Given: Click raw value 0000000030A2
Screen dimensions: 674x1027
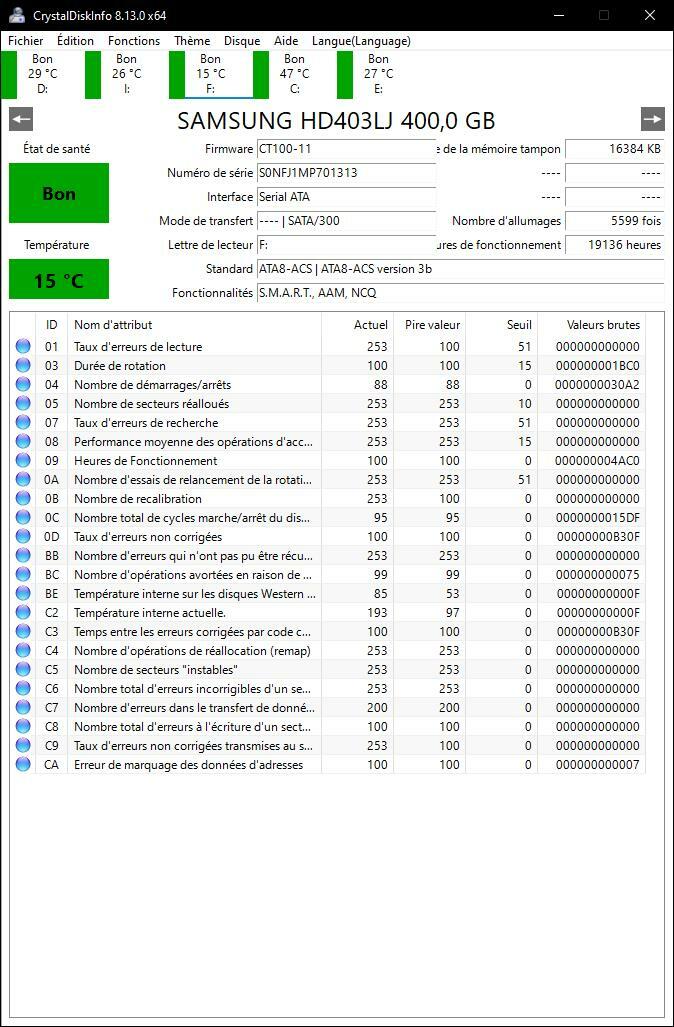Looking at the screenshot, I should point(597,384).
